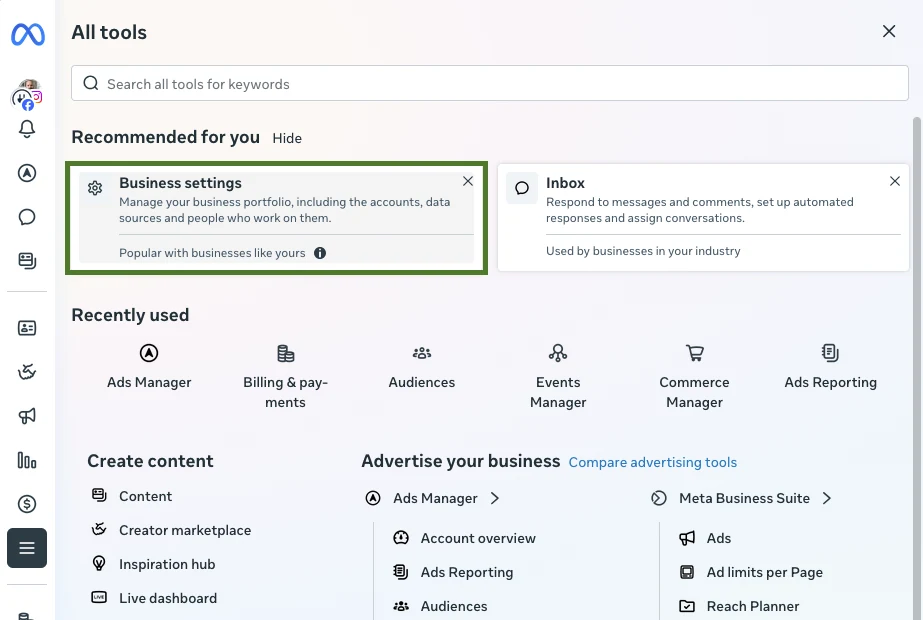Expand Ads Manager group chevron

pyautogui.click(x=495, y=498)
